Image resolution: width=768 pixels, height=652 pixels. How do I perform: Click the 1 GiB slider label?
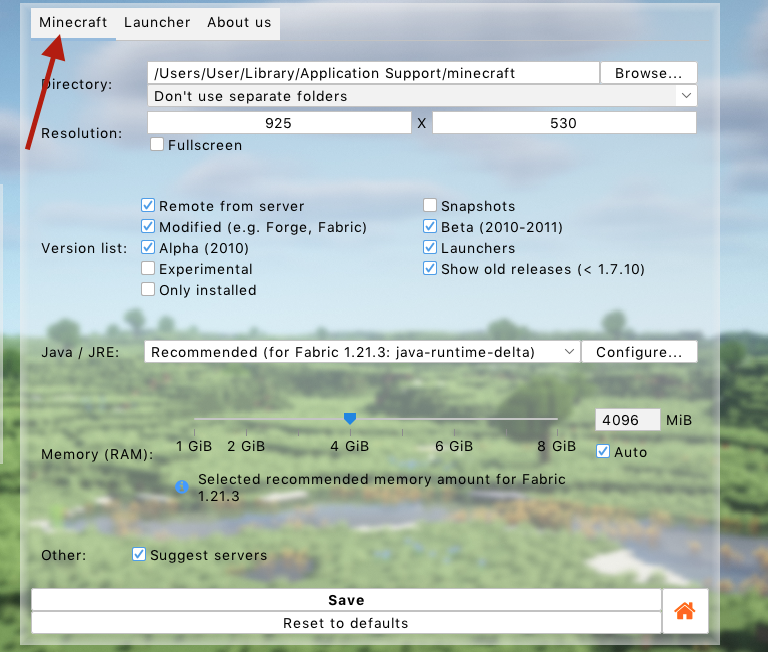point(194,446)
